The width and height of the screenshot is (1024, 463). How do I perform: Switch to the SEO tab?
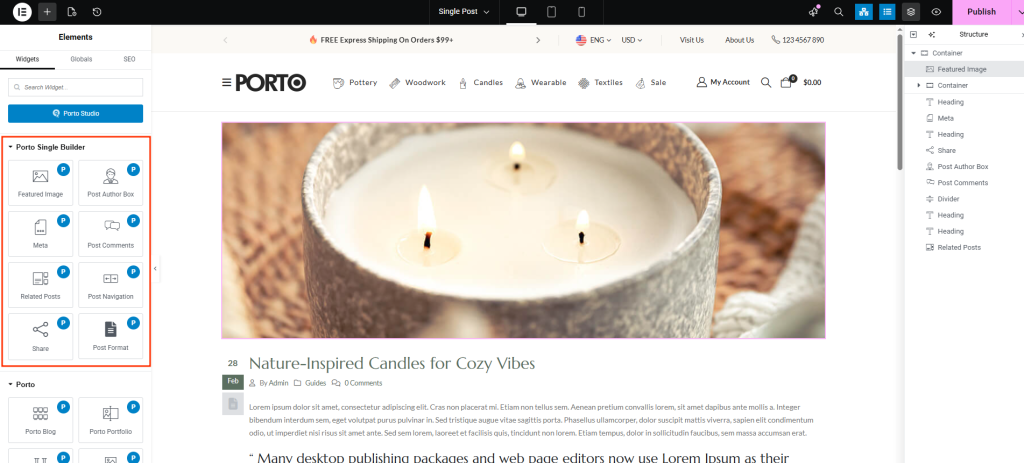coord(129,59)
